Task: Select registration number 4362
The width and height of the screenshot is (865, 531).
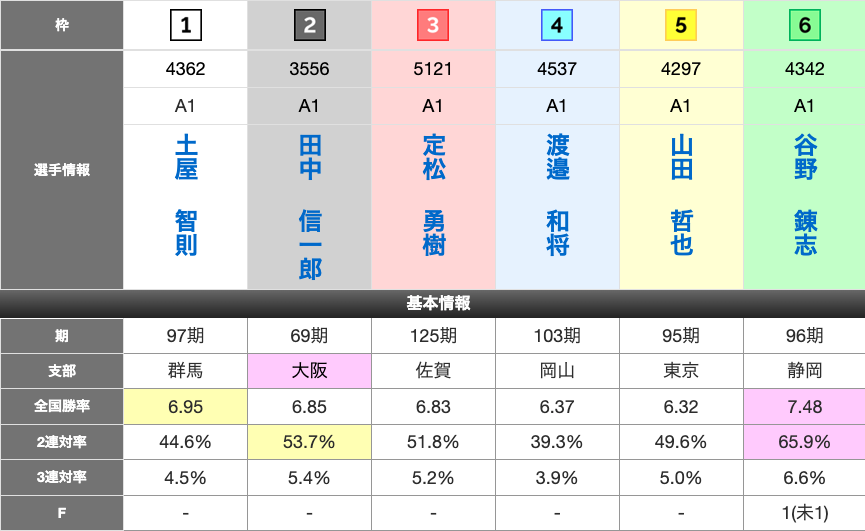Action: (186, 70)
